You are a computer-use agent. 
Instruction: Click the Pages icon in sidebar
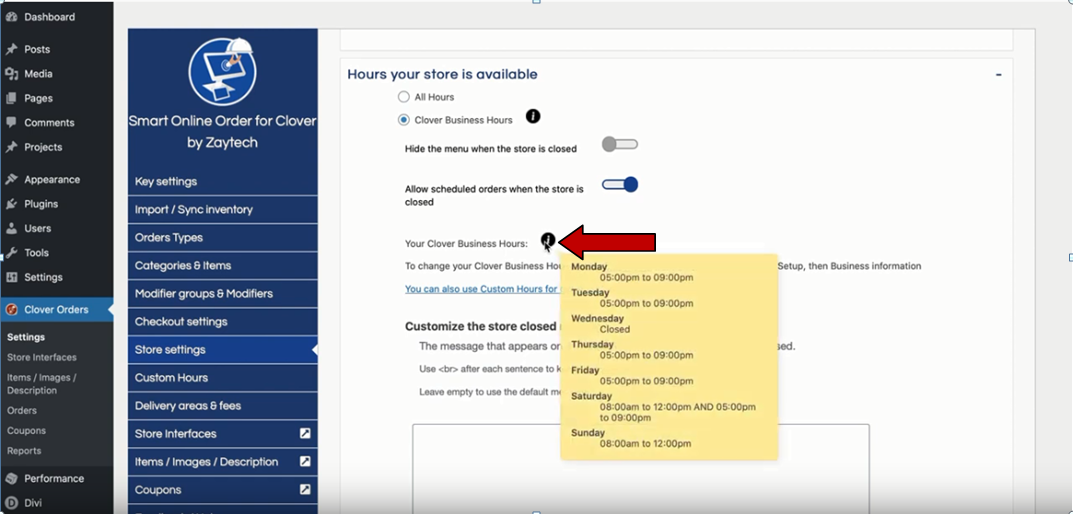(x=11, y=99)
